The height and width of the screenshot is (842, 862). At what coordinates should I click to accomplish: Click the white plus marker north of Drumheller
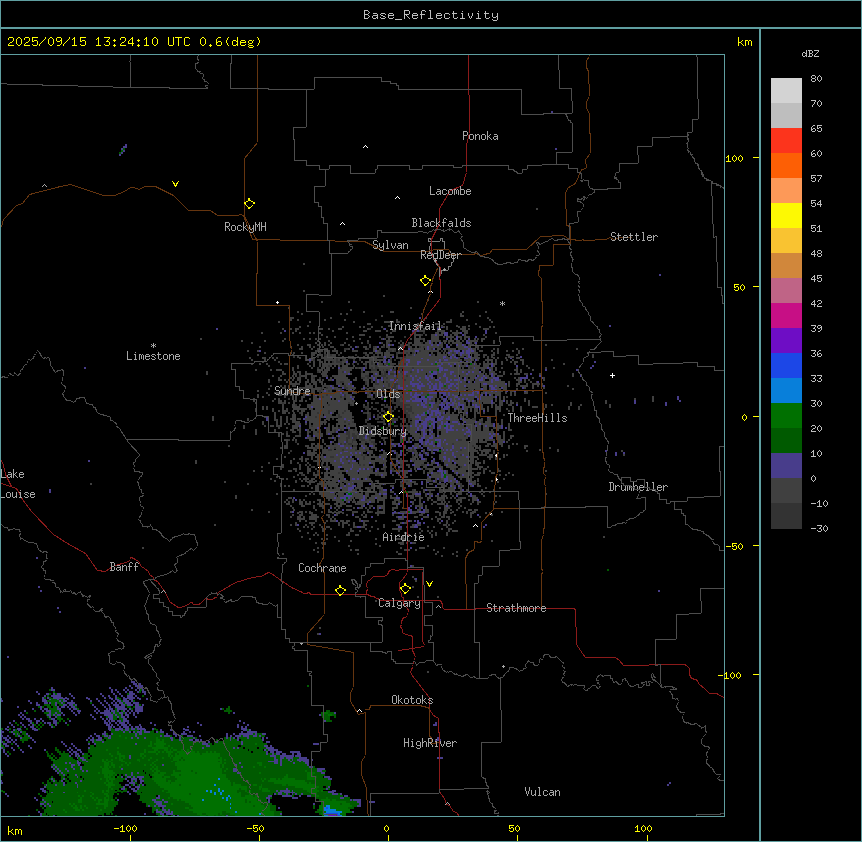(612, 375)
